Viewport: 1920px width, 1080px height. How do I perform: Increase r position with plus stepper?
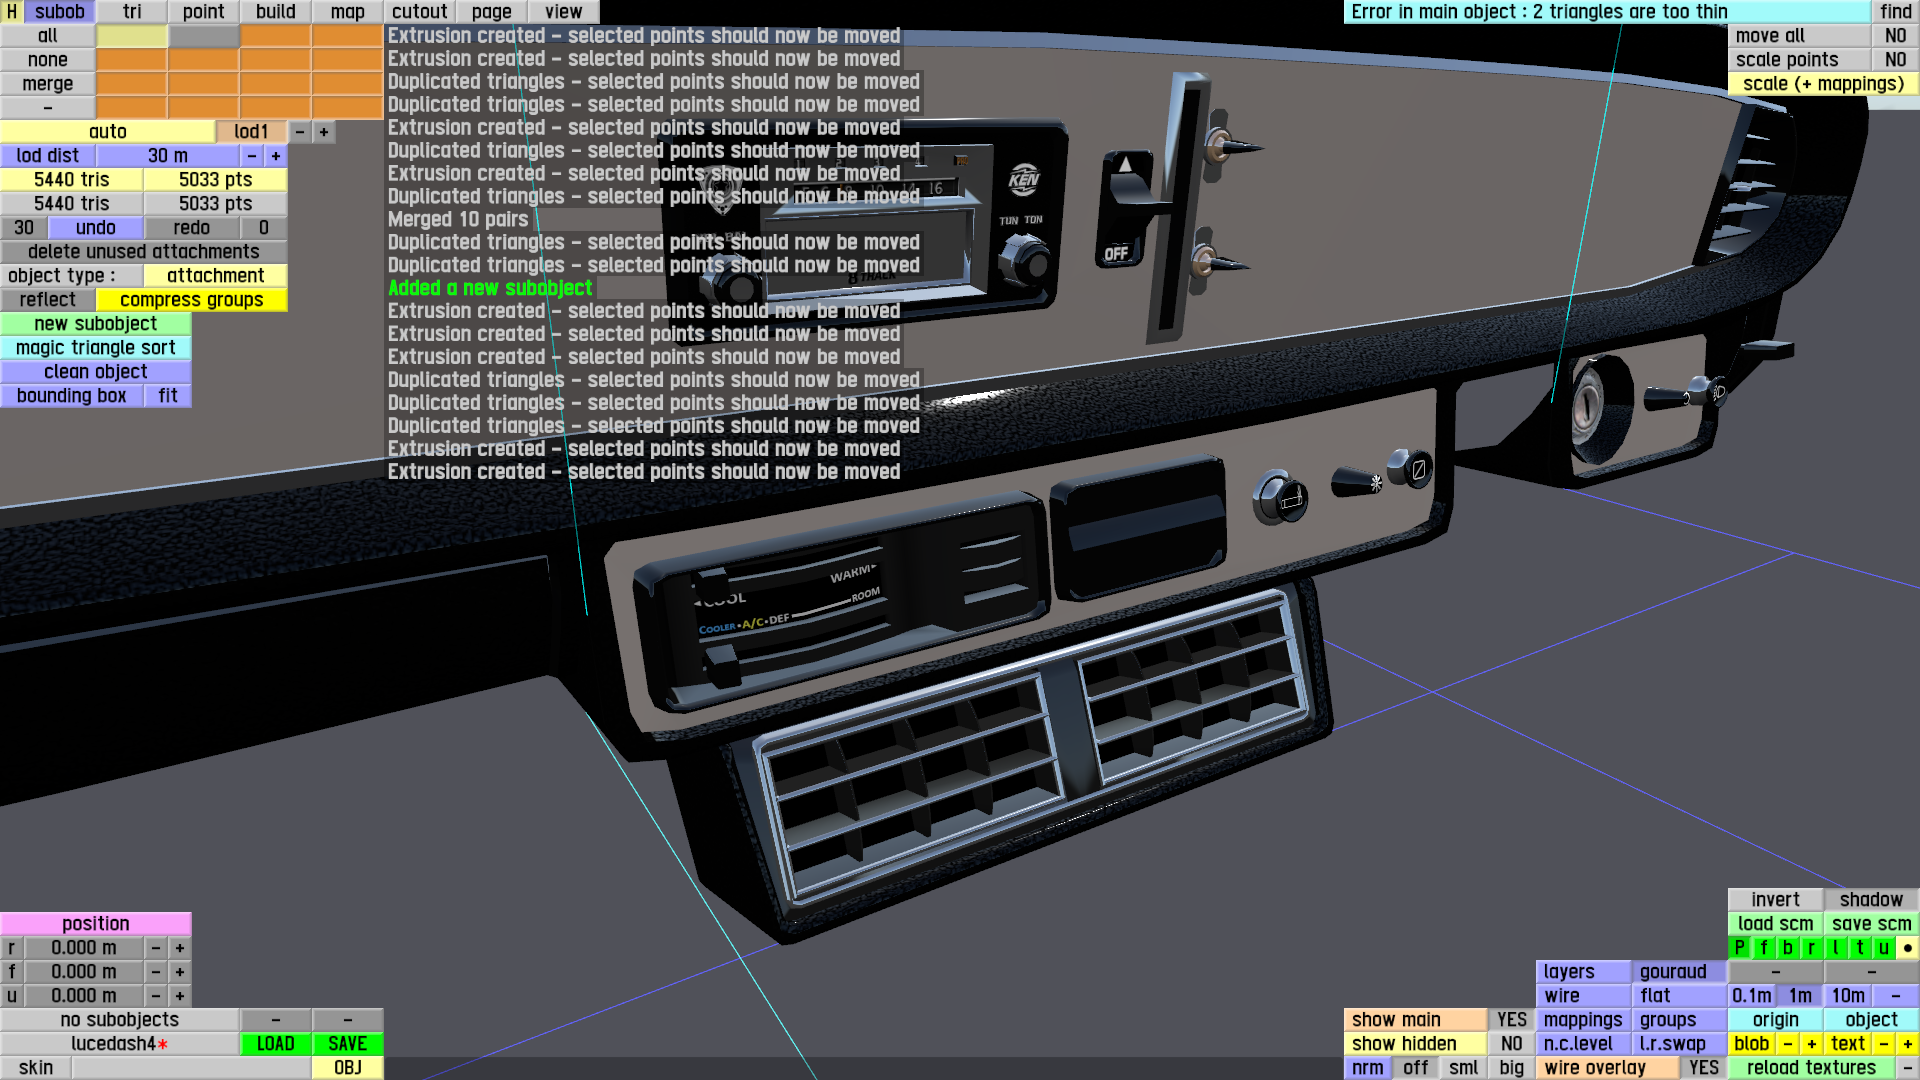tap(179, 948)
